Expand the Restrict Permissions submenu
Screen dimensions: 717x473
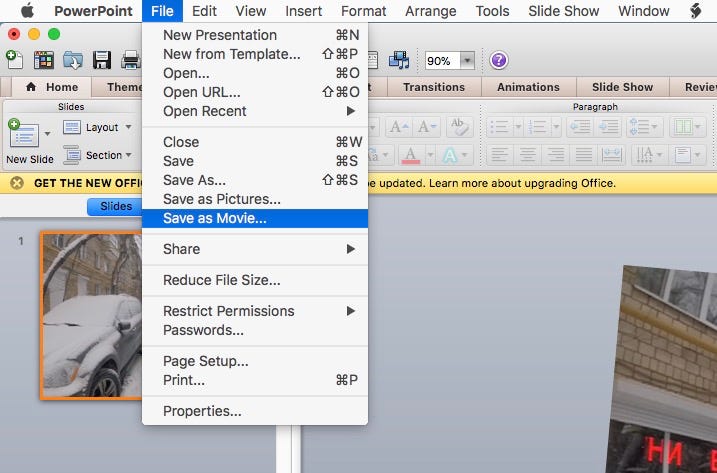click(x=255, y=311)
